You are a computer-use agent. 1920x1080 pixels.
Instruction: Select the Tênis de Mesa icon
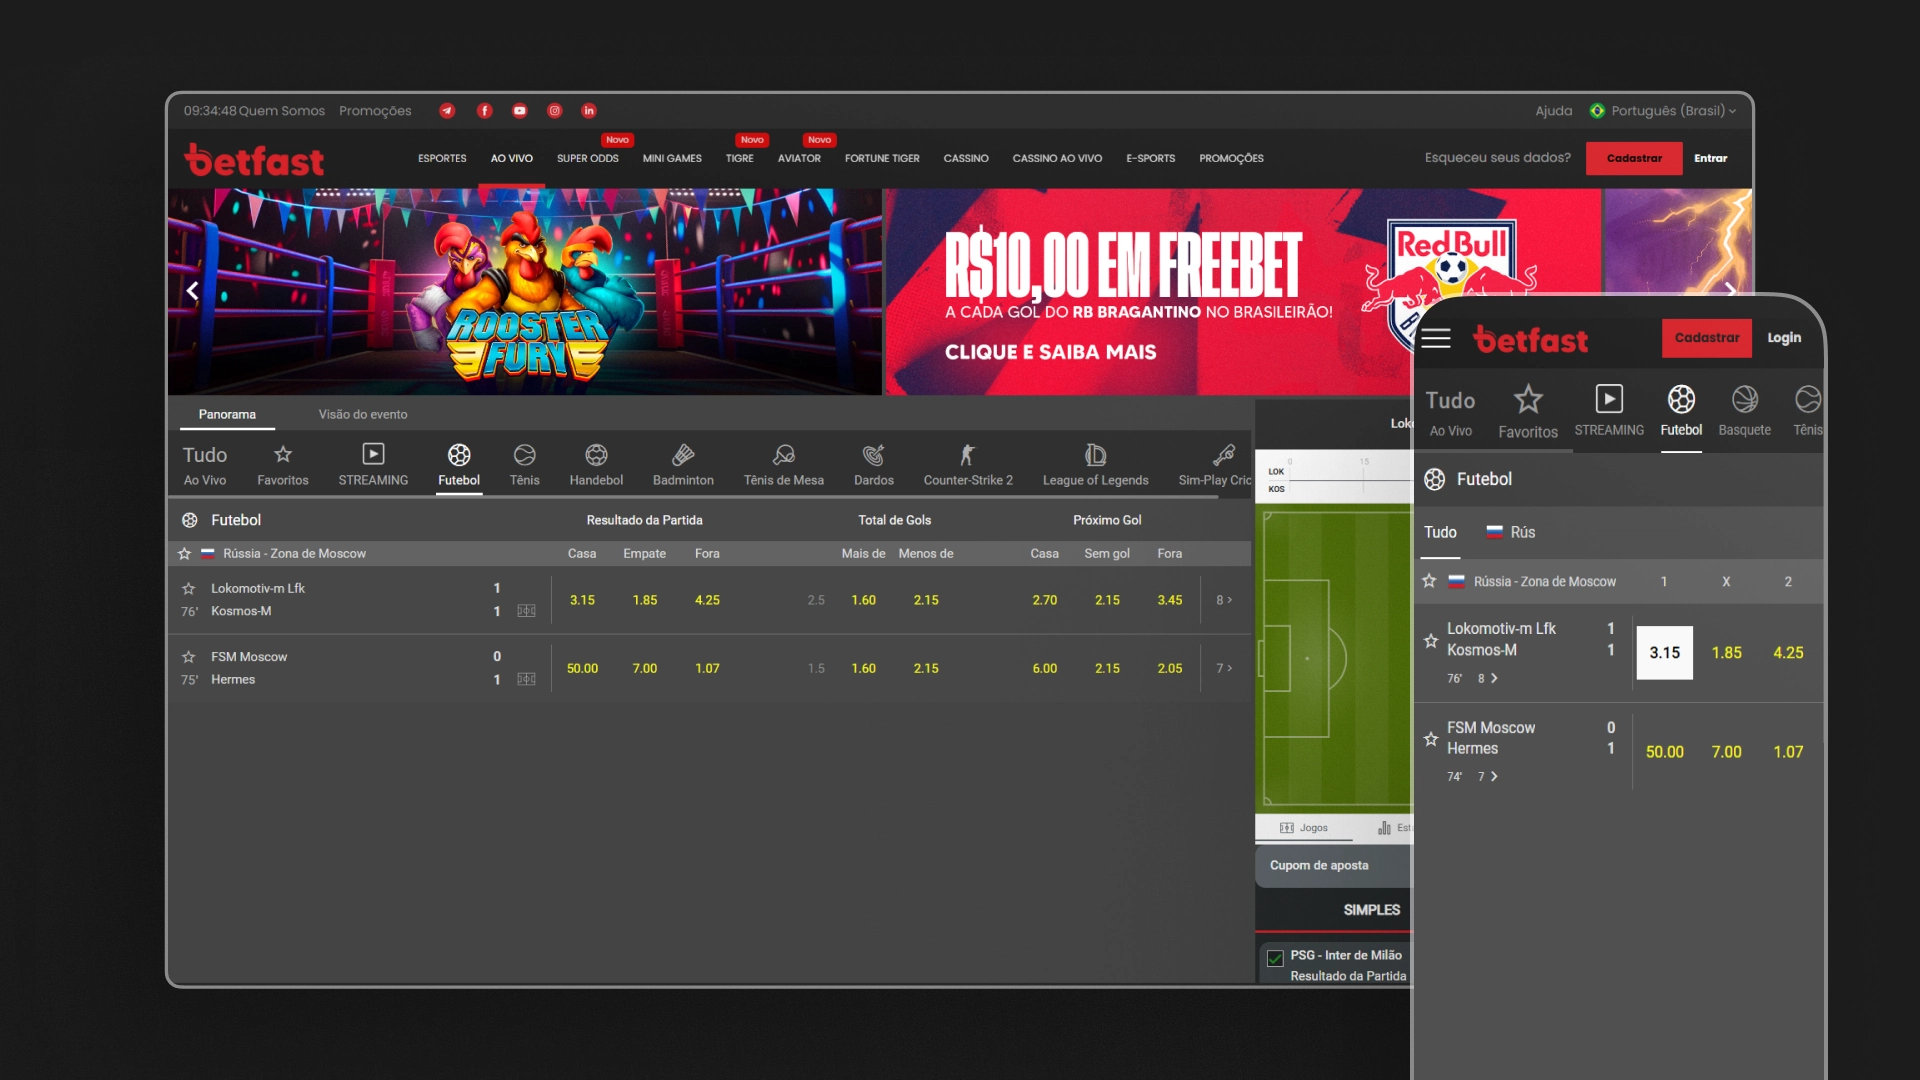[784, 455]
